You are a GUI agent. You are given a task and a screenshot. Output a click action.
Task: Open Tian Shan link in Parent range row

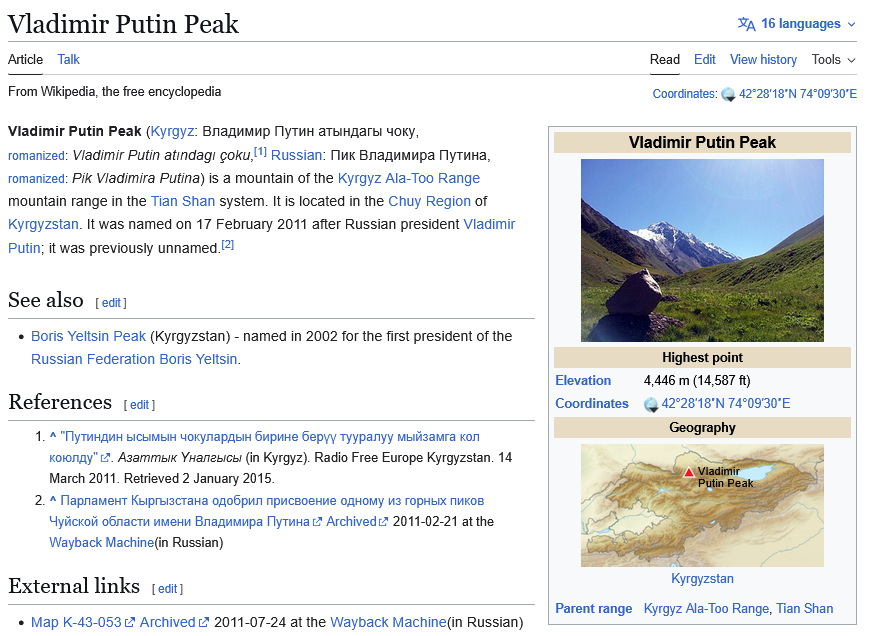(x=804, y=609)
